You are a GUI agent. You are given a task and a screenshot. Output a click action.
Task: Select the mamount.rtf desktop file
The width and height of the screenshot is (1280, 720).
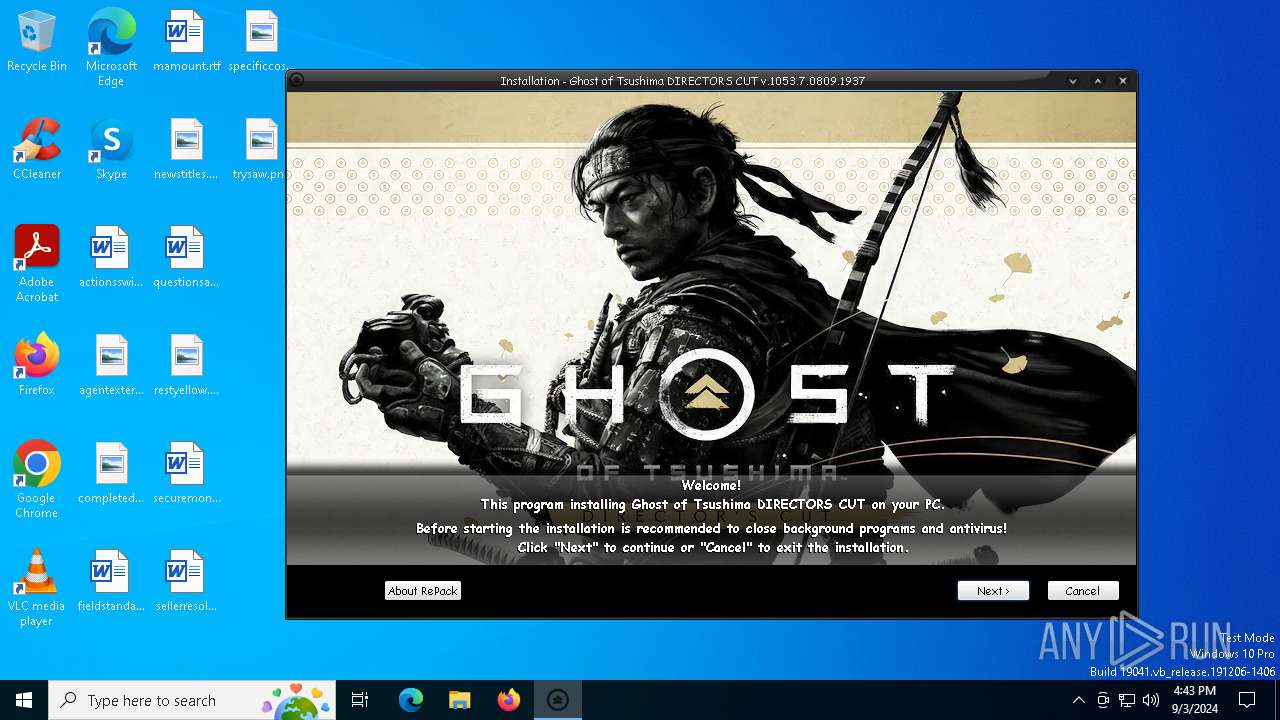pos(186,42)
